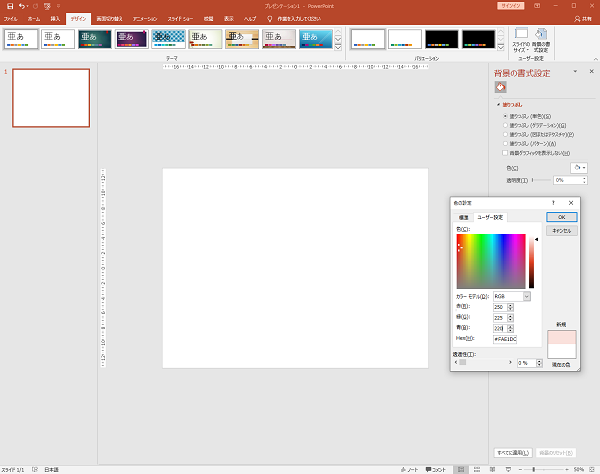600x474 pixels.
Task: Switch to Normal view icon
Action: coord(461,469)
